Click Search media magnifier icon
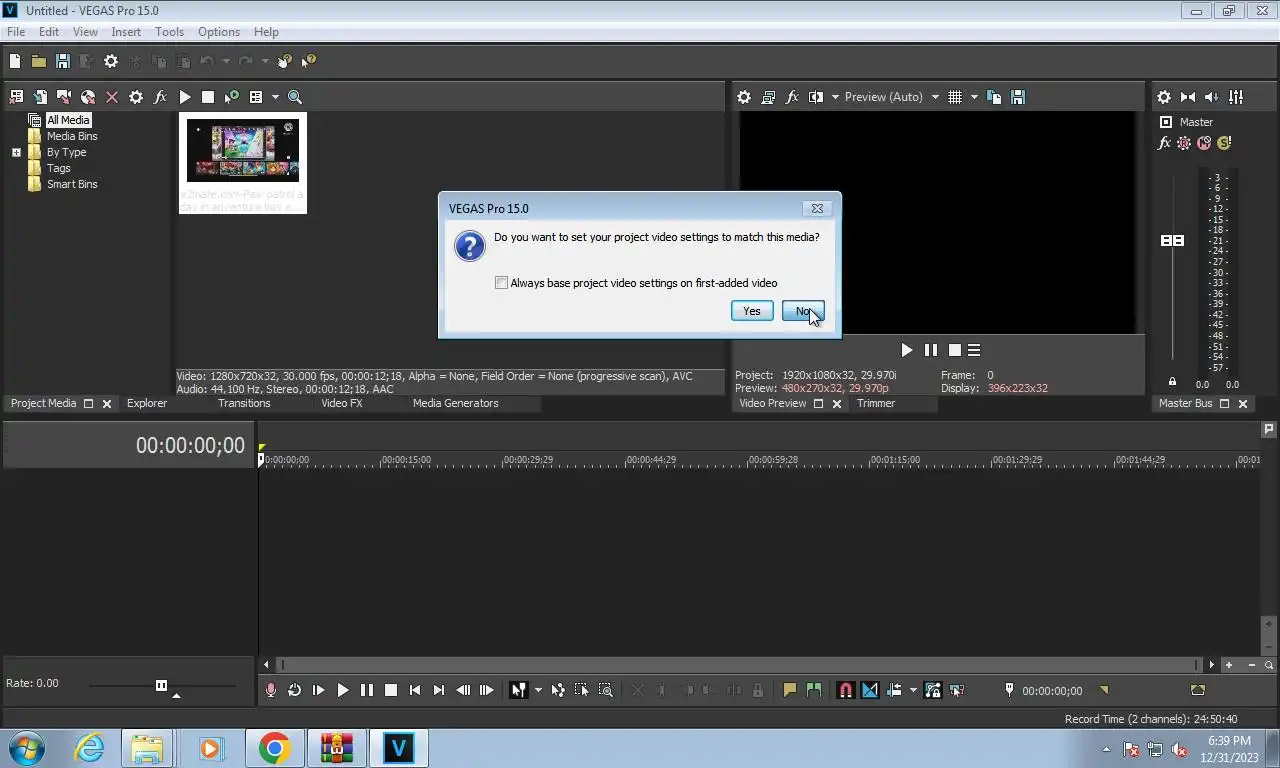 295,97
